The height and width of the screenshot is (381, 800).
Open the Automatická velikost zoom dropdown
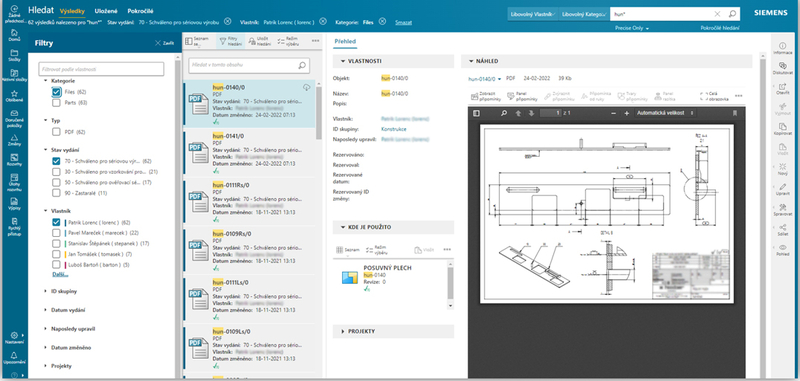tap(666, 113)
